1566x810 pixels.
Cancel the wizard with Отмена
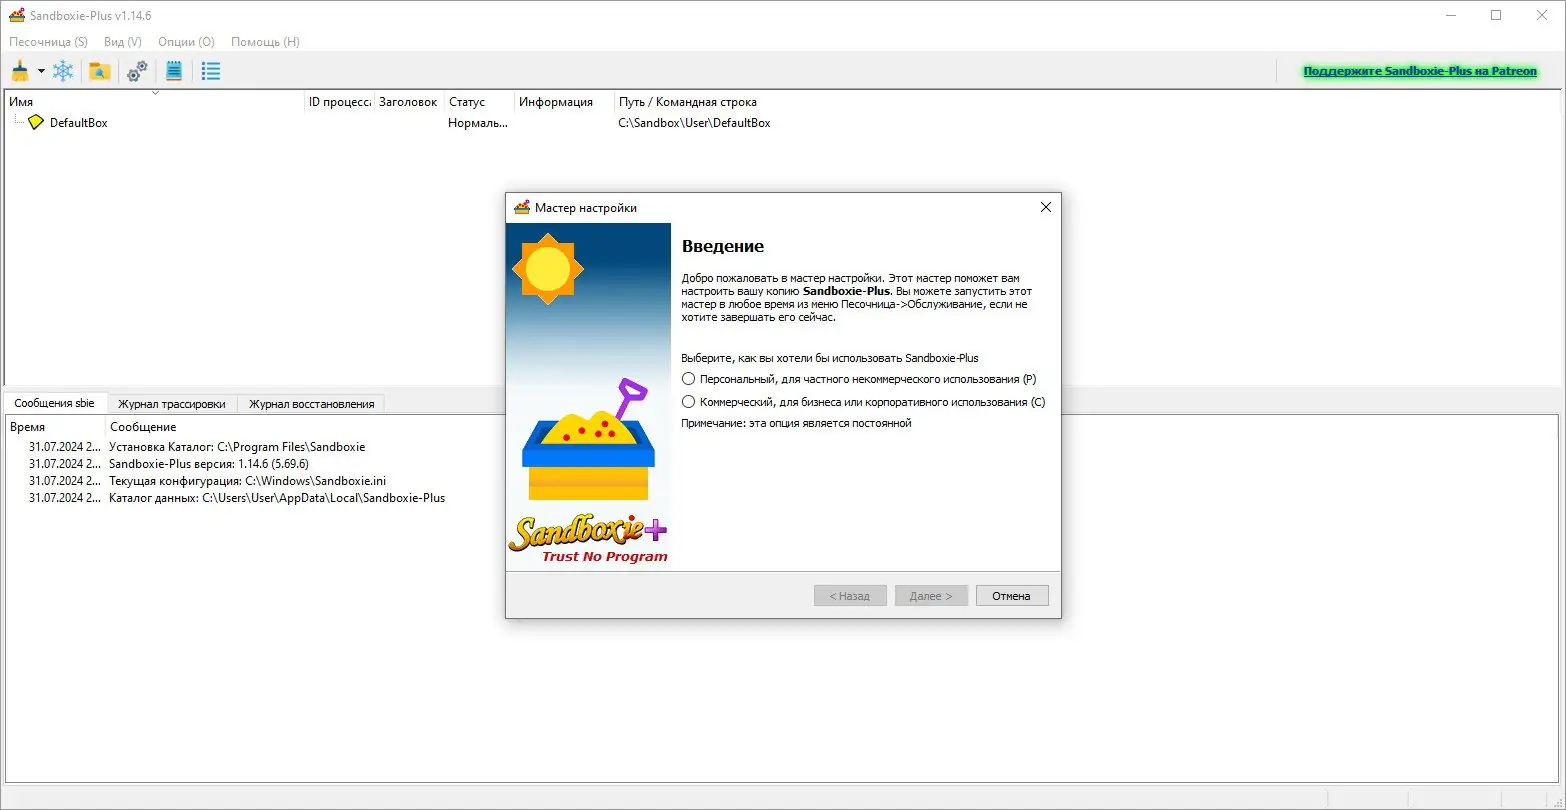[1011, 596]
